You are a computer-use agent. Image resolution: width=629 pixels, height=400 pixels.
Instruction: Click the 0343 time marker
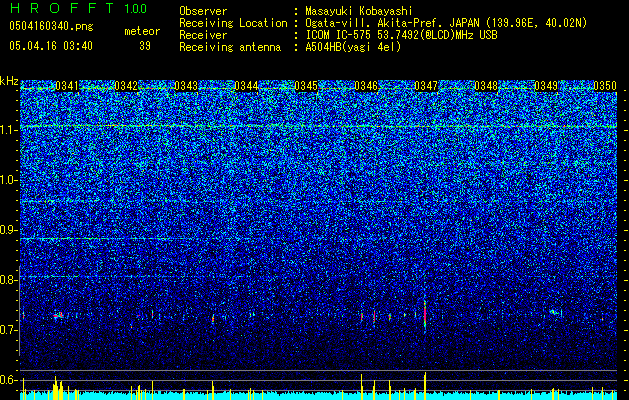coord(186,86)
